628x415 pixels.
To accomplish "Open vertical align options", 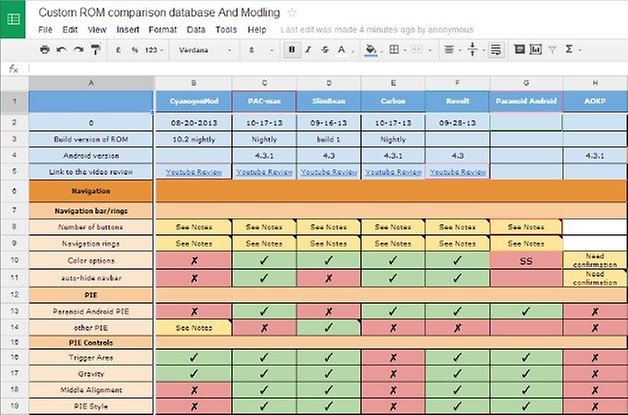I will point(472,50).
